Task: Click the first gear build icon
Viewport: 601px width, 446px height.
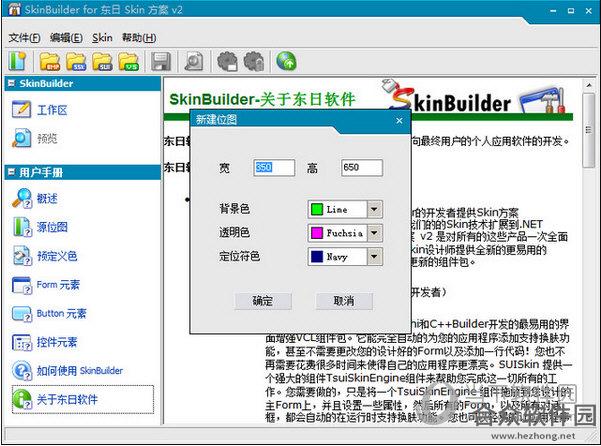Action: tap(227, 61)
